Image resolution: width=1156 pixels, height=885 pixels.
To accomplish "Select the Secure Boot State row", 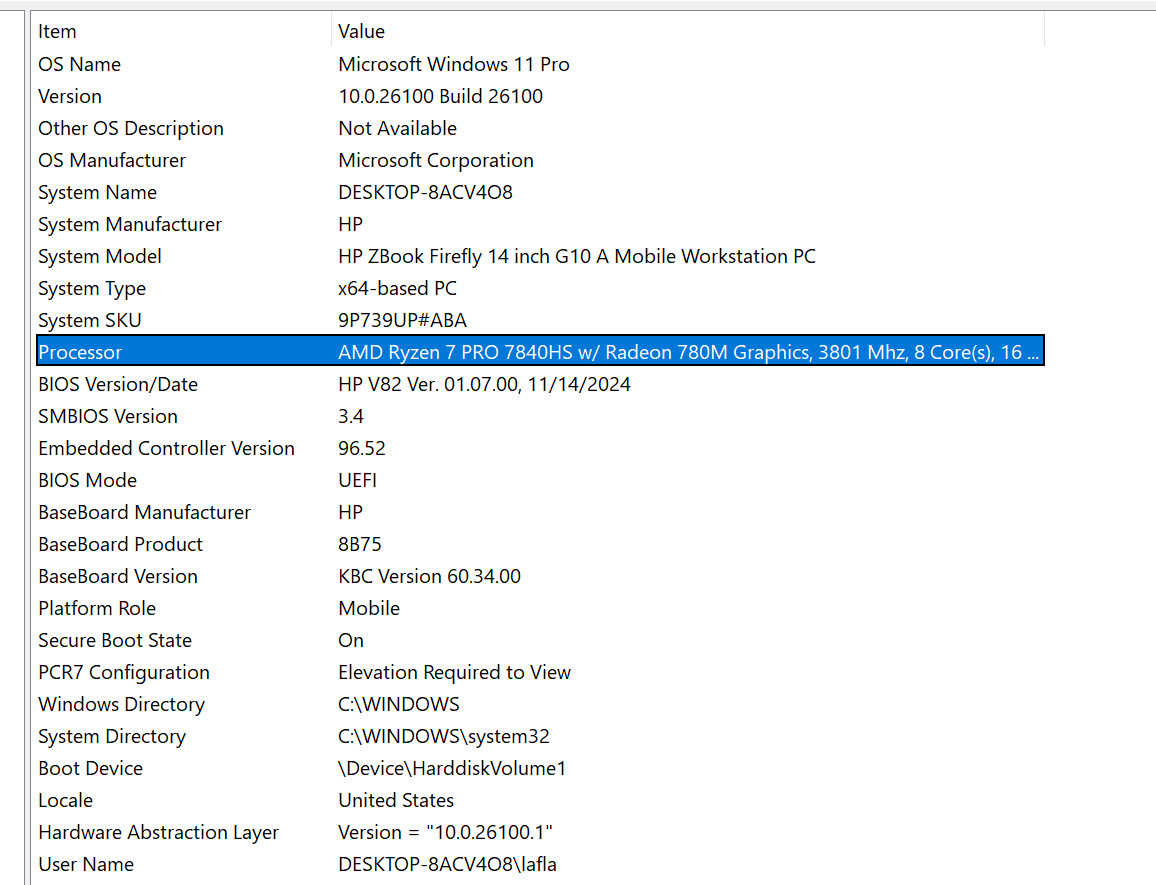I will 540,640.
